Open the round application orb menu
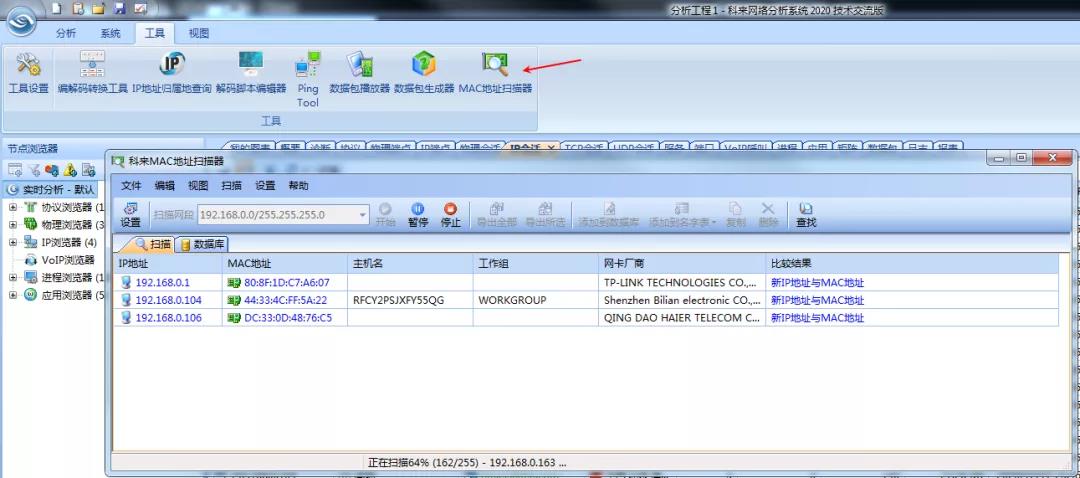 (23, 23)
